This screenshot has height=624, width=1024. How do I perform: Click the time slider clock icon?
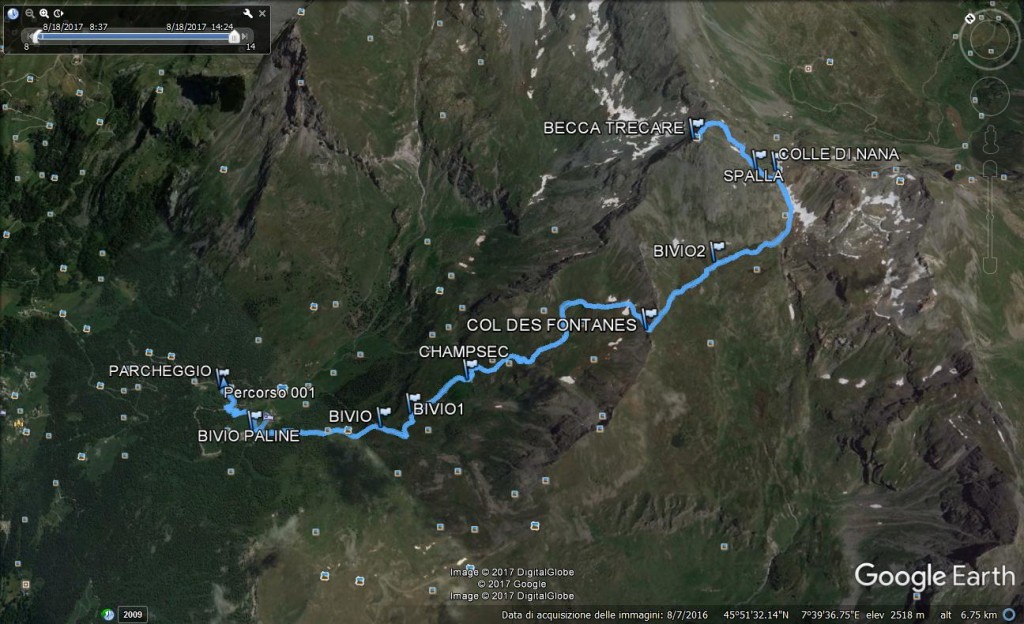click(12, 13)
